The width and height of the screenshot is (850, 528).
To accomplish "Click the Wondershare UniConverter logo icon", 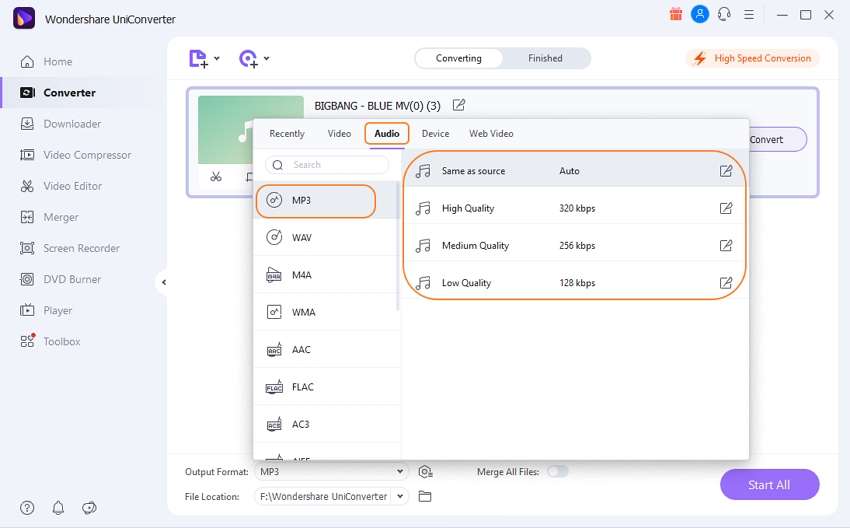I will 23,19.
